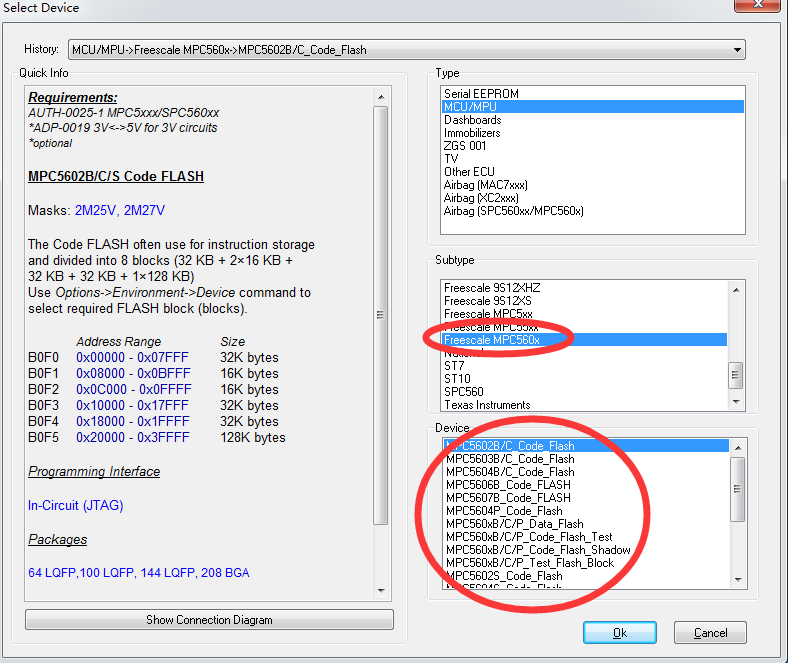Choose Freescale 9S12XHZ subtype
Viewport: 788px width, 663px height.
click(492, 288)
